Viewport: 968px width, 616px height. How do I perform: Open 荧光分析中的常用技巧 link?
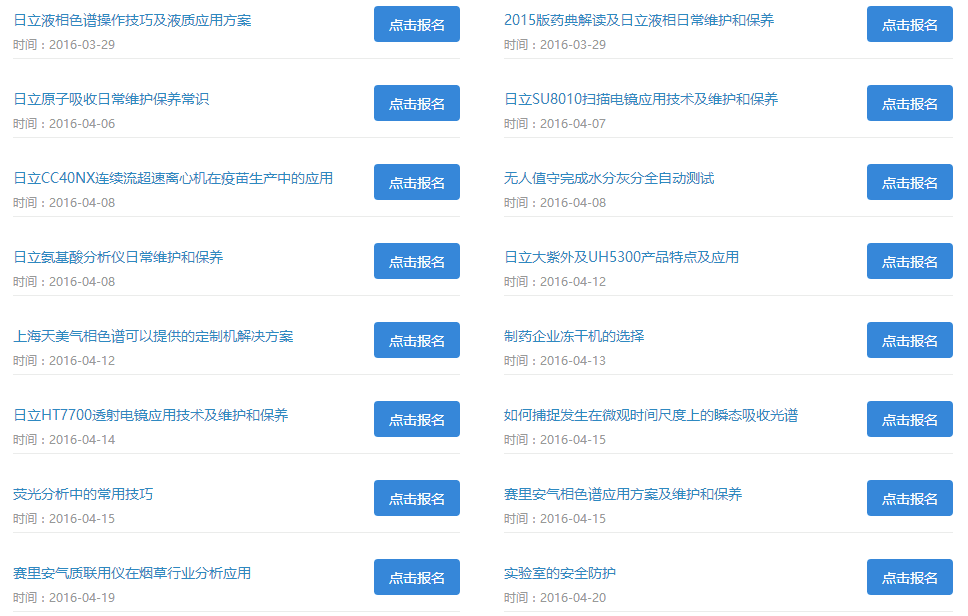(x=83, y=494)
